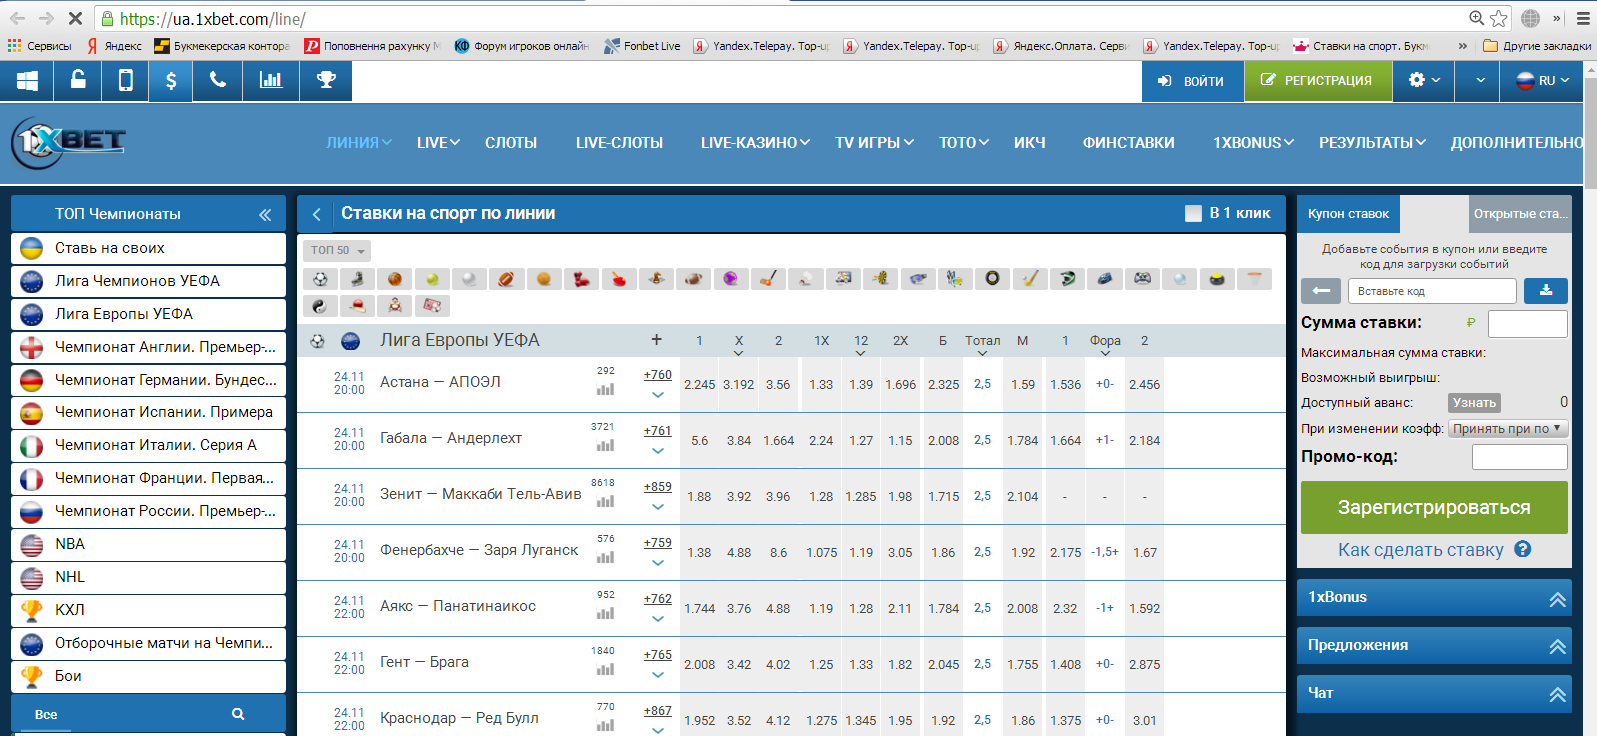Enable the 'В 1 клик' checkbox

[x=1193, y=213]
